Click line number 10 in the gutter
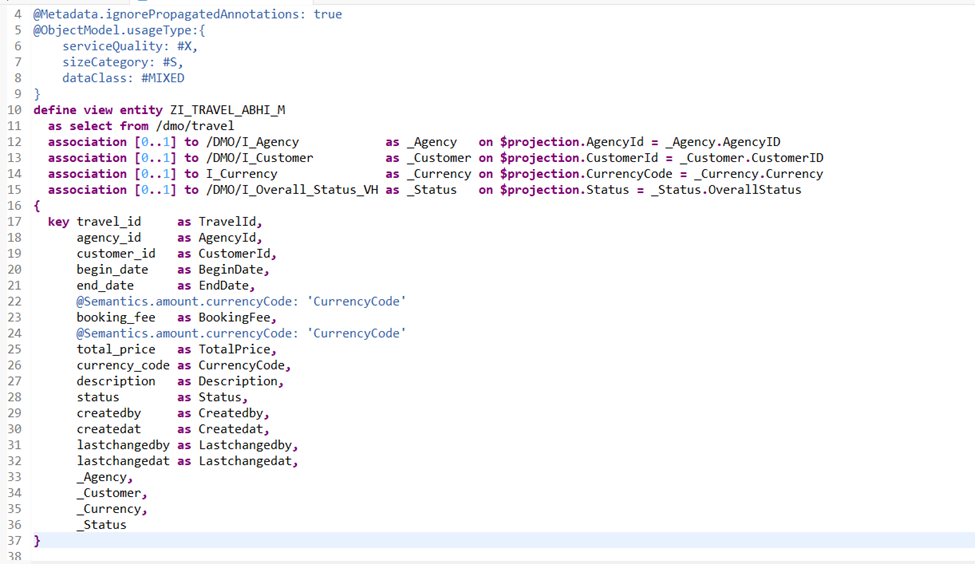Screen dimensions: 975x564 click(14, 110)
